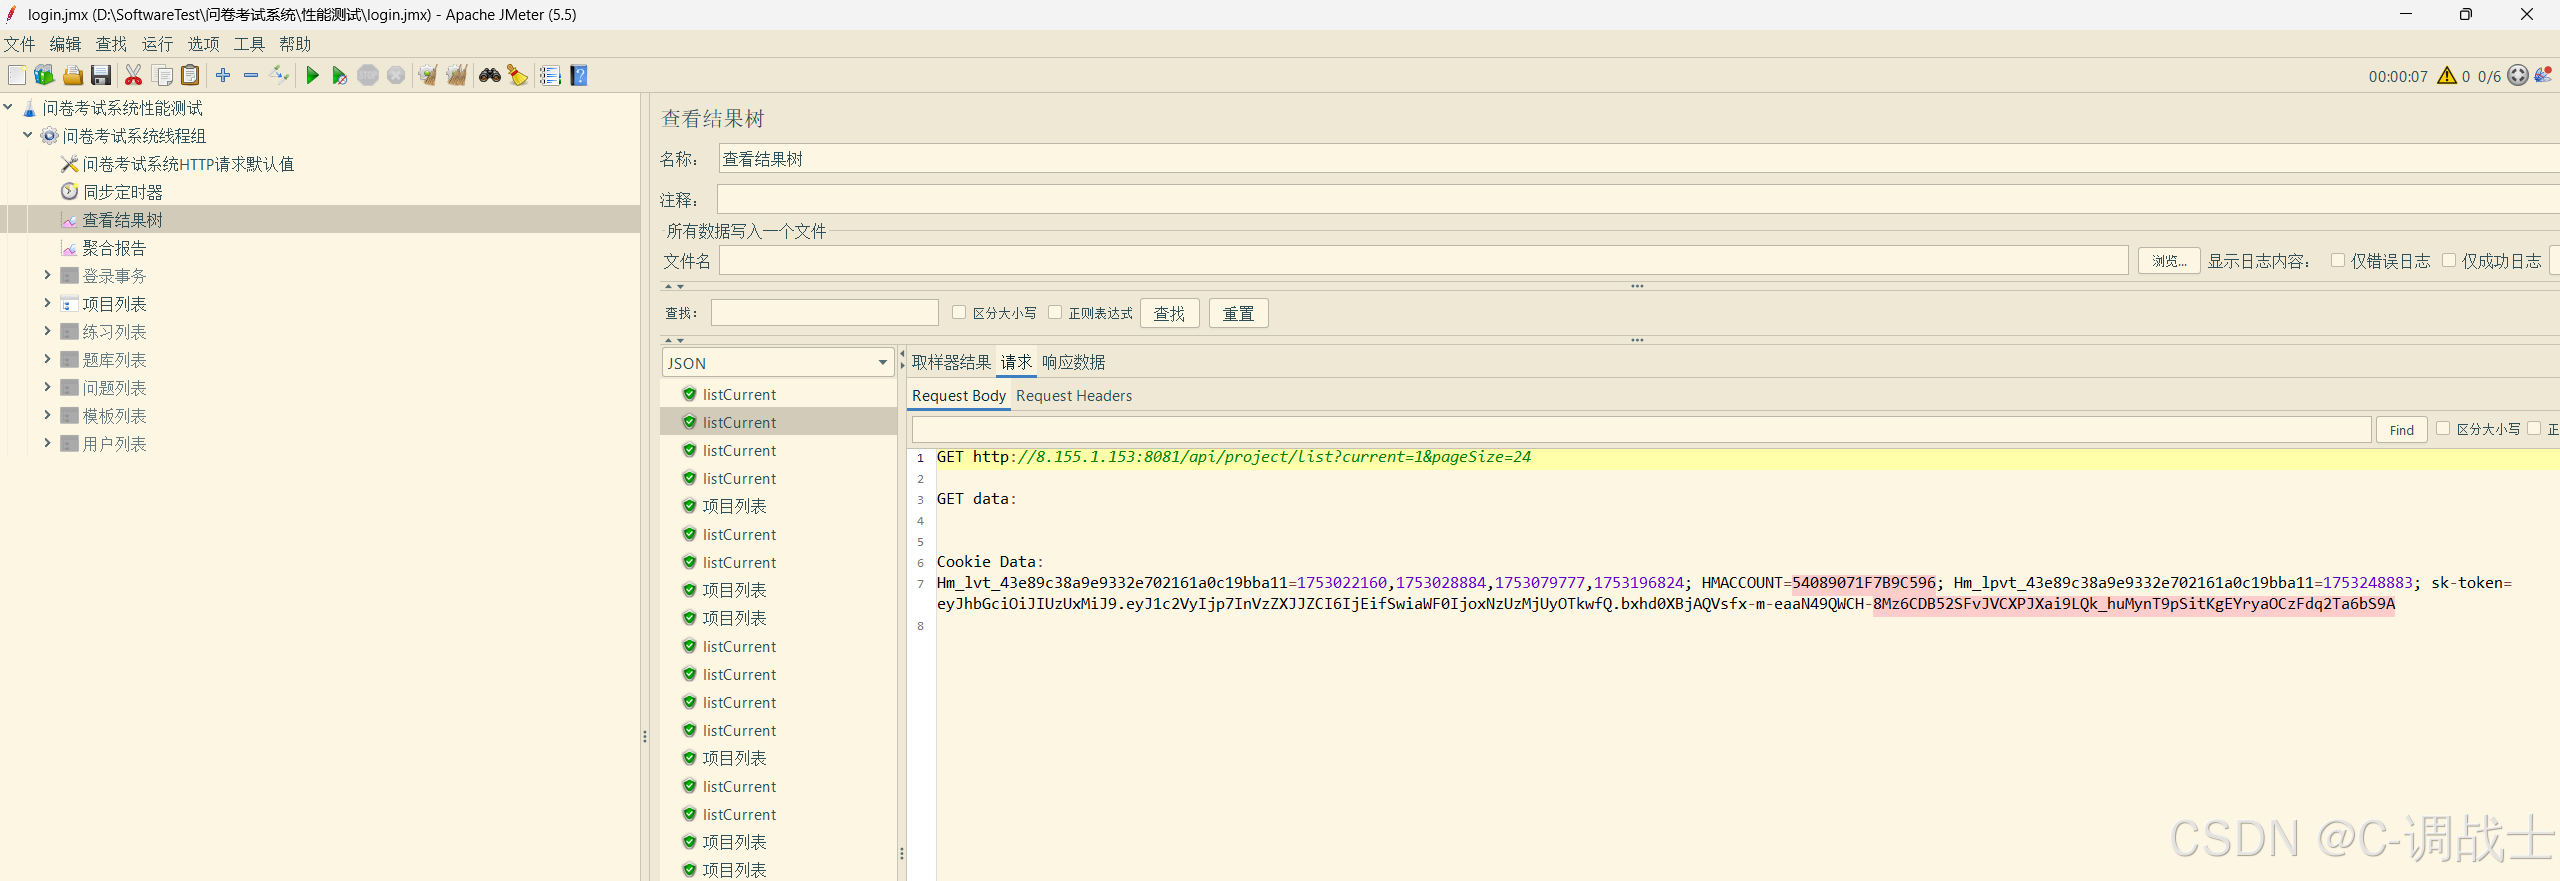Click the 浏览... button
The width and height of the screenshot is (2560, 881).
click(2169, 261)
